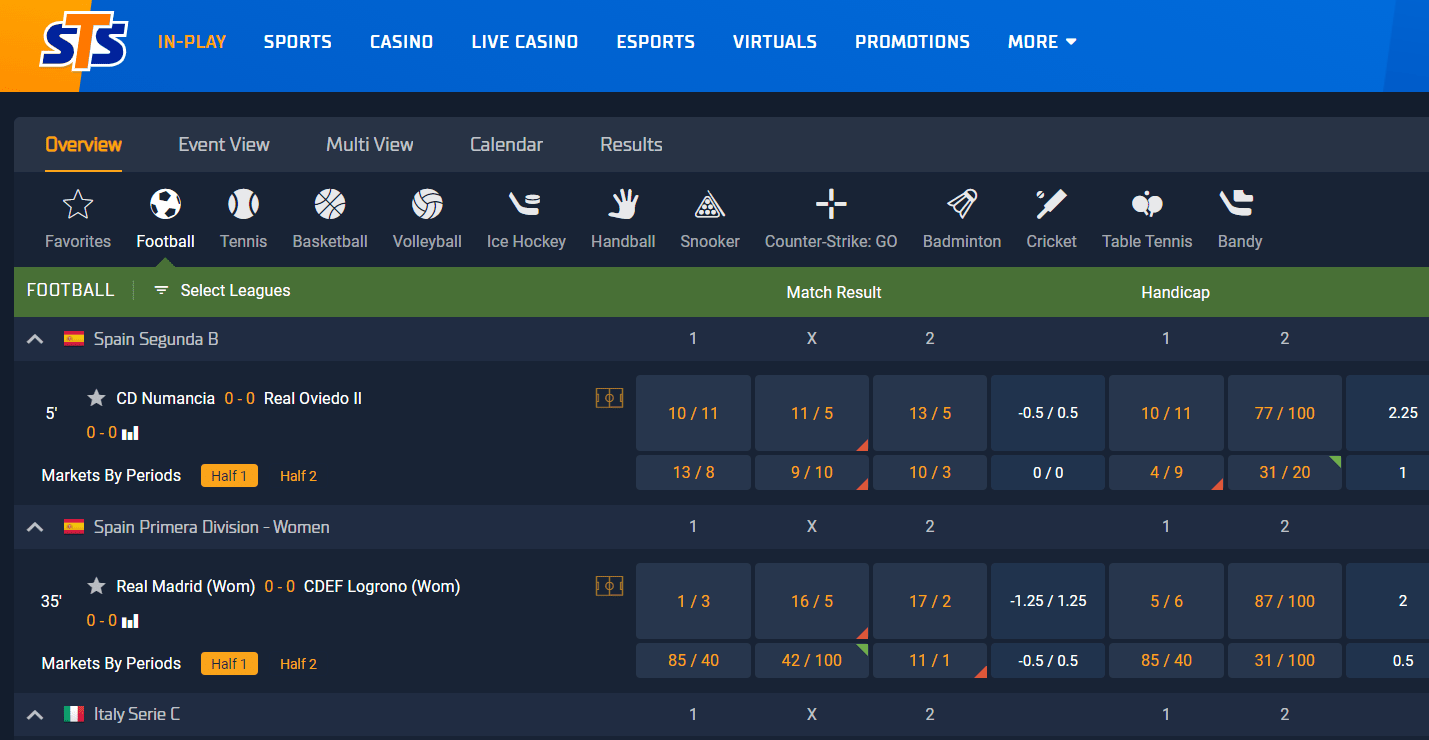1429x740 pixels.
Task: Toggle Half 2 for Real Madrid (Wom) match
Action: tap(298, 663)
